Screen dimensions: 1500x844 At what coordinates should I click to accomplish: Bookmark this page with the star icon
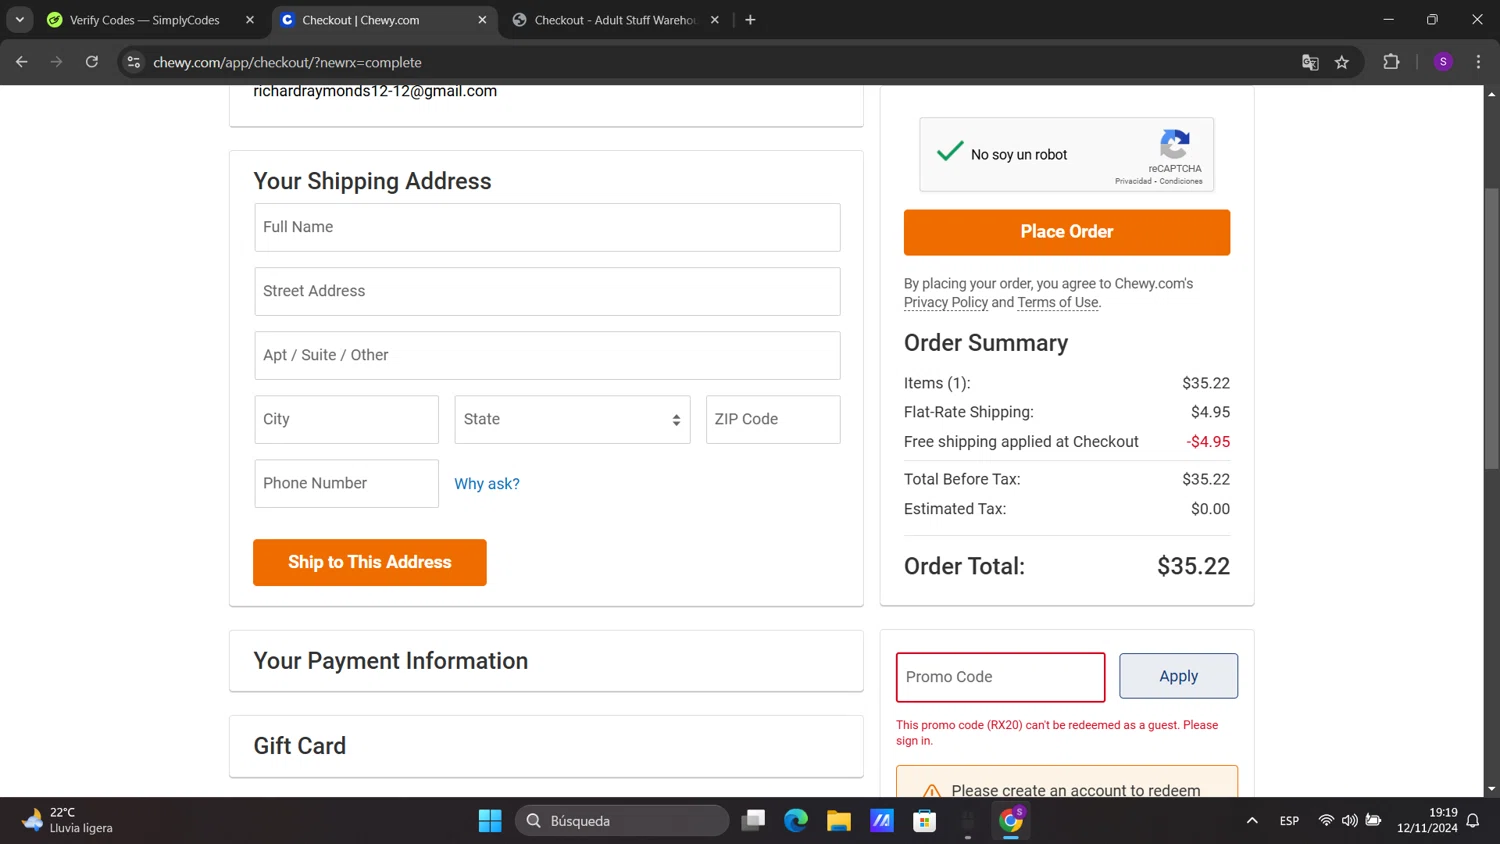(x=1342, y=62)
